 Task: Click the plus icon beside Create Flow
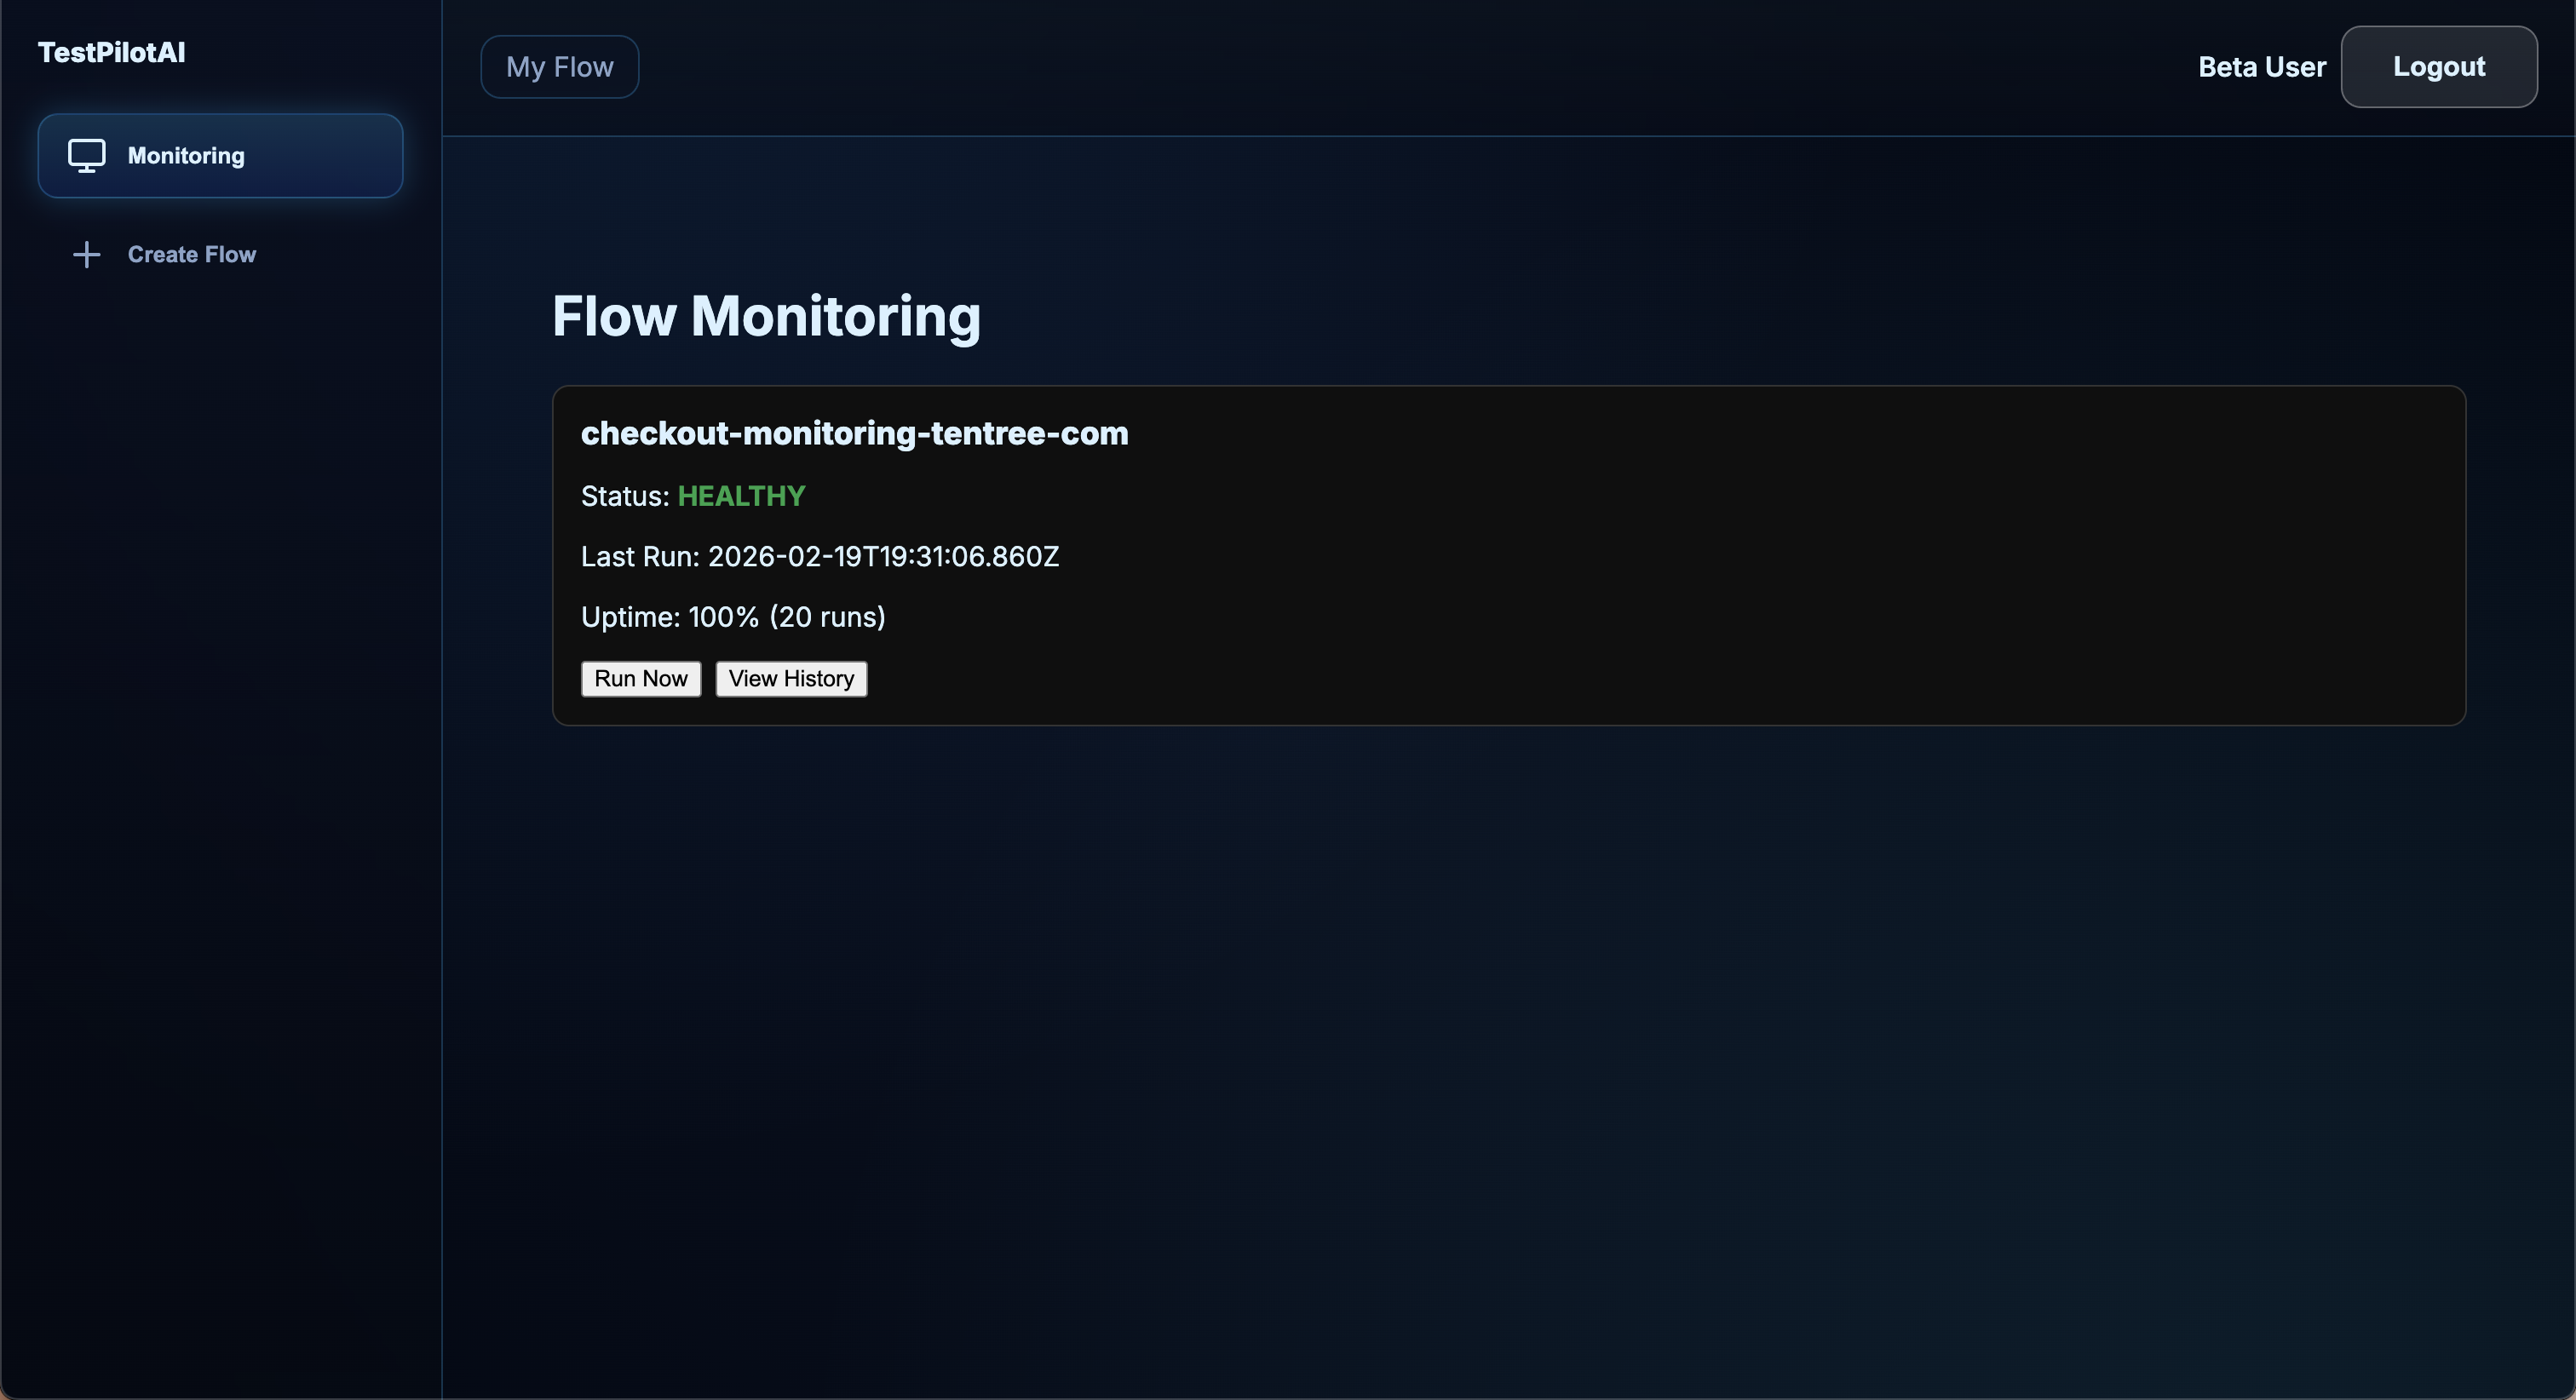86,254
